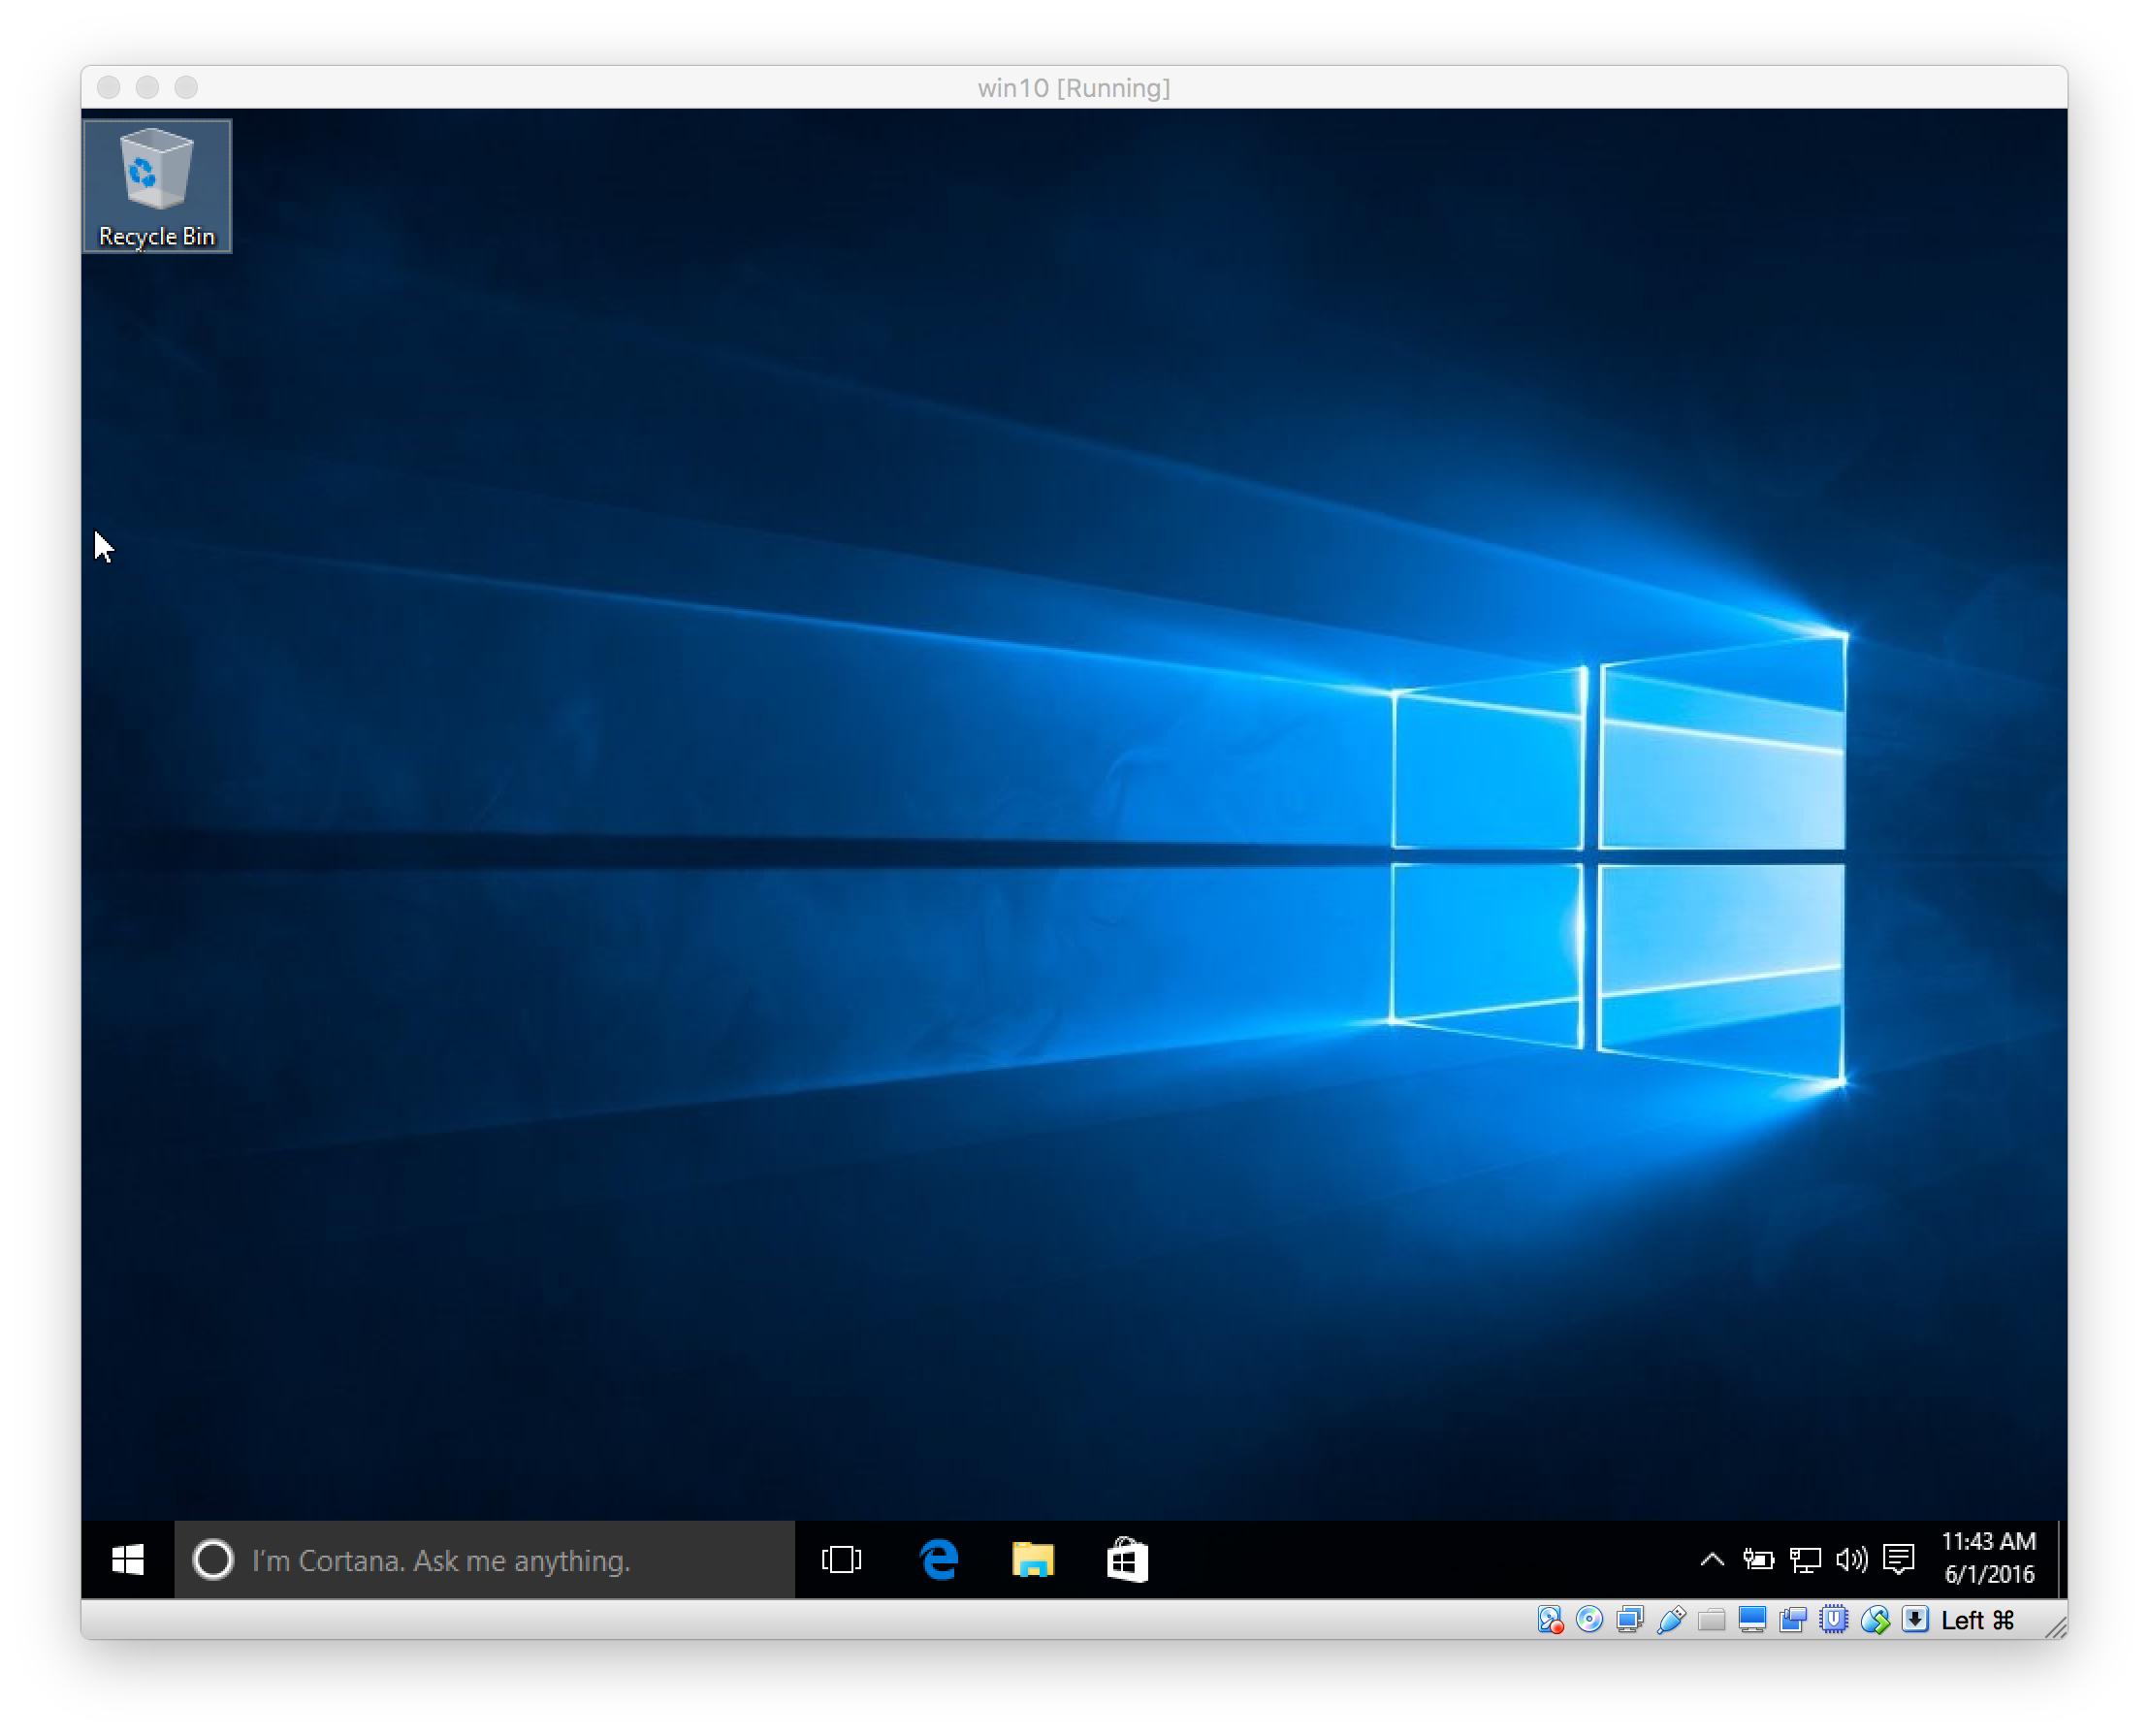Focus the Cortana 'Ask me anything' search box

click(x=485, y=1559)
